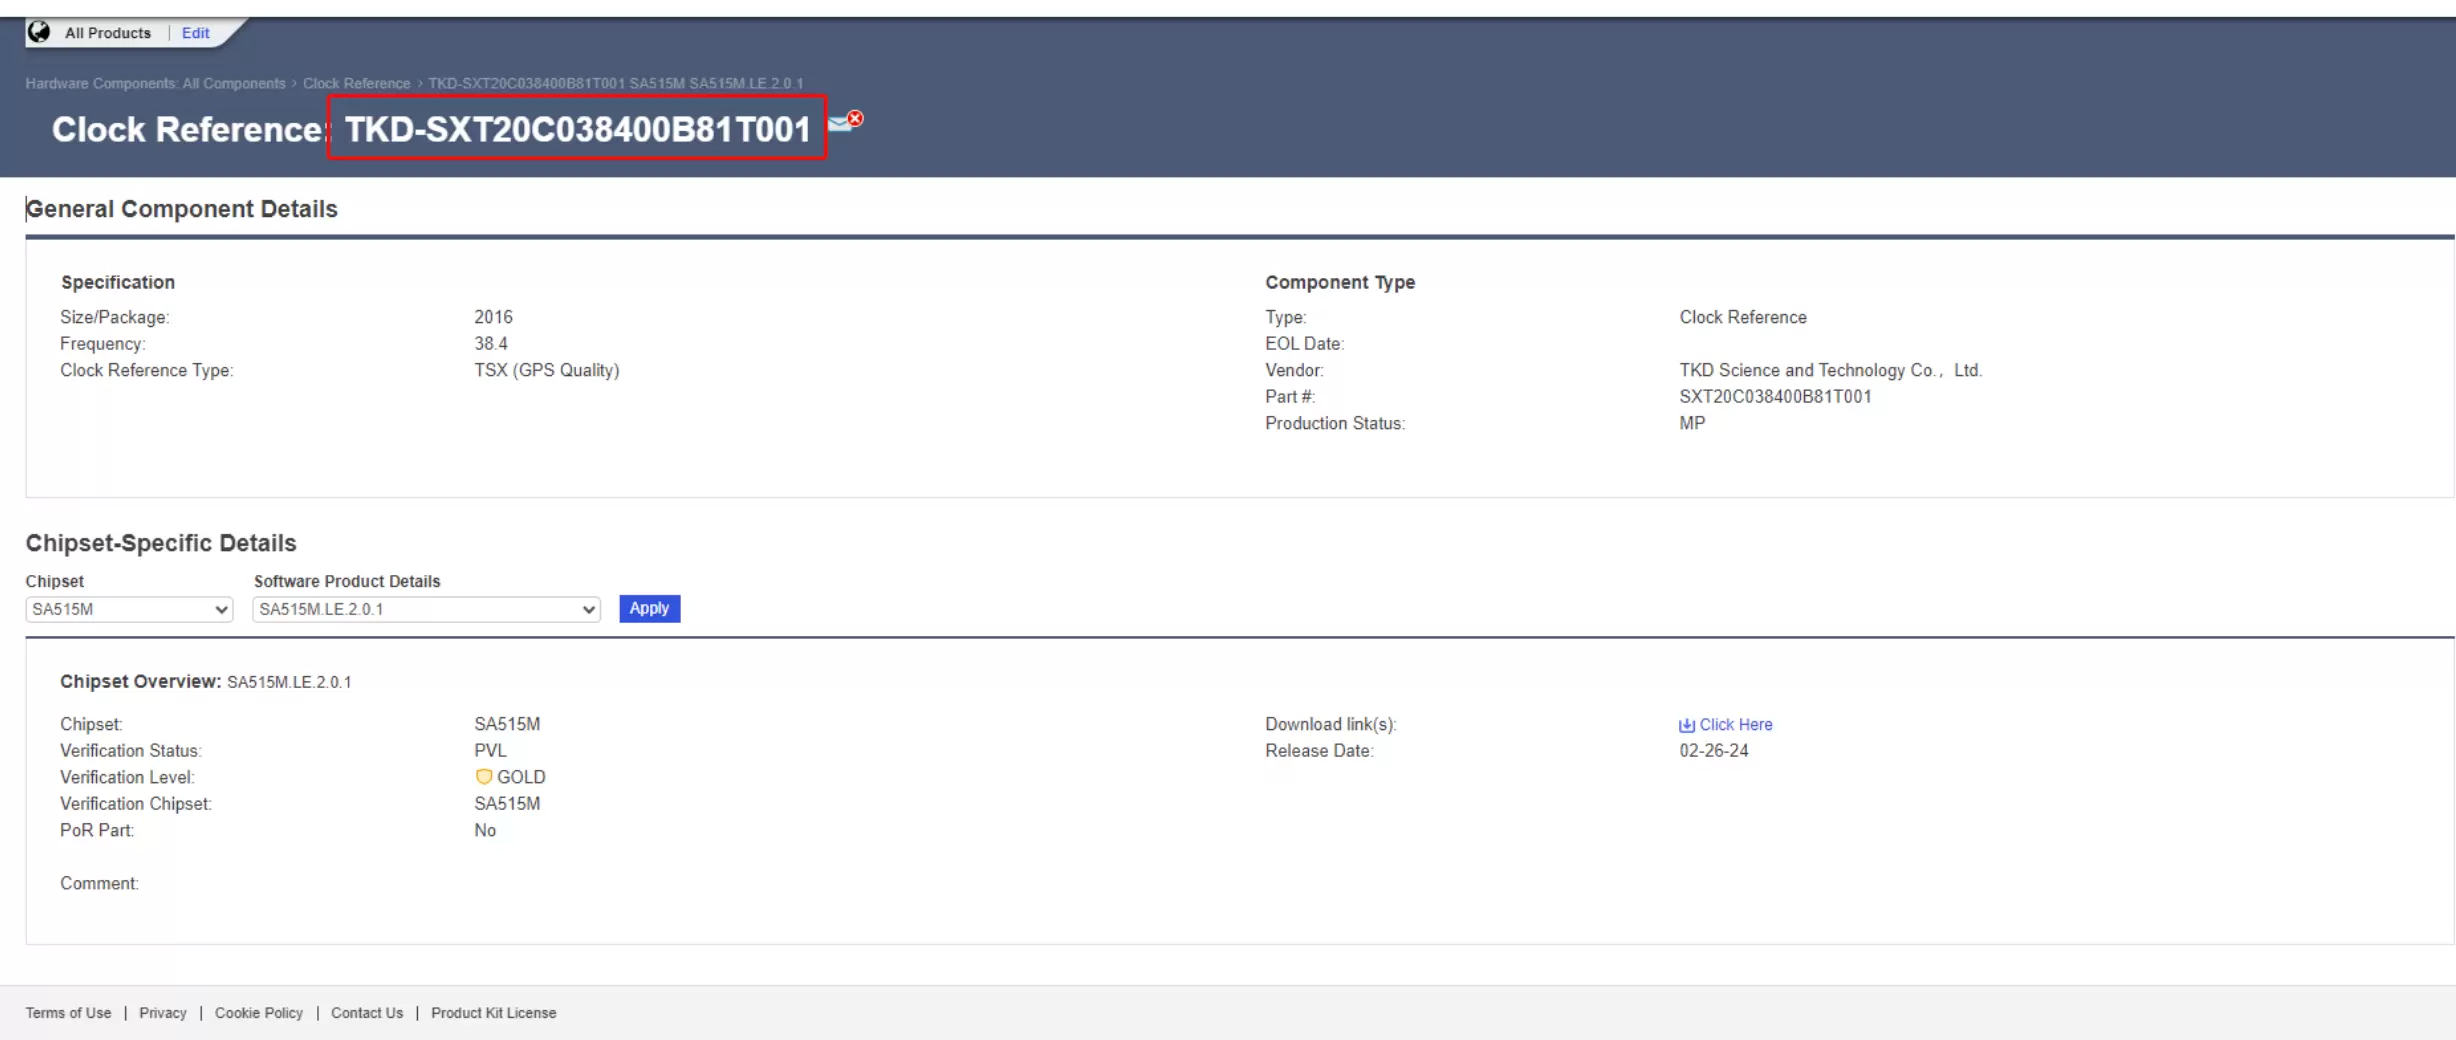The width and height of the screenshot is (2456, 1040).
Task: Open Cookie Policy footer link
Action: click(x=259, y=1013)
